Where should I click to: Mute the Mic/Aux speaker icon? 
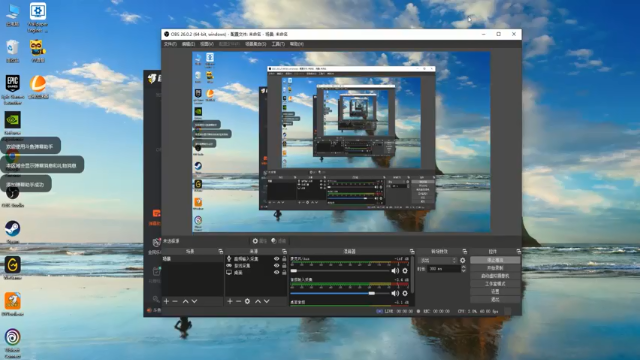395,271
